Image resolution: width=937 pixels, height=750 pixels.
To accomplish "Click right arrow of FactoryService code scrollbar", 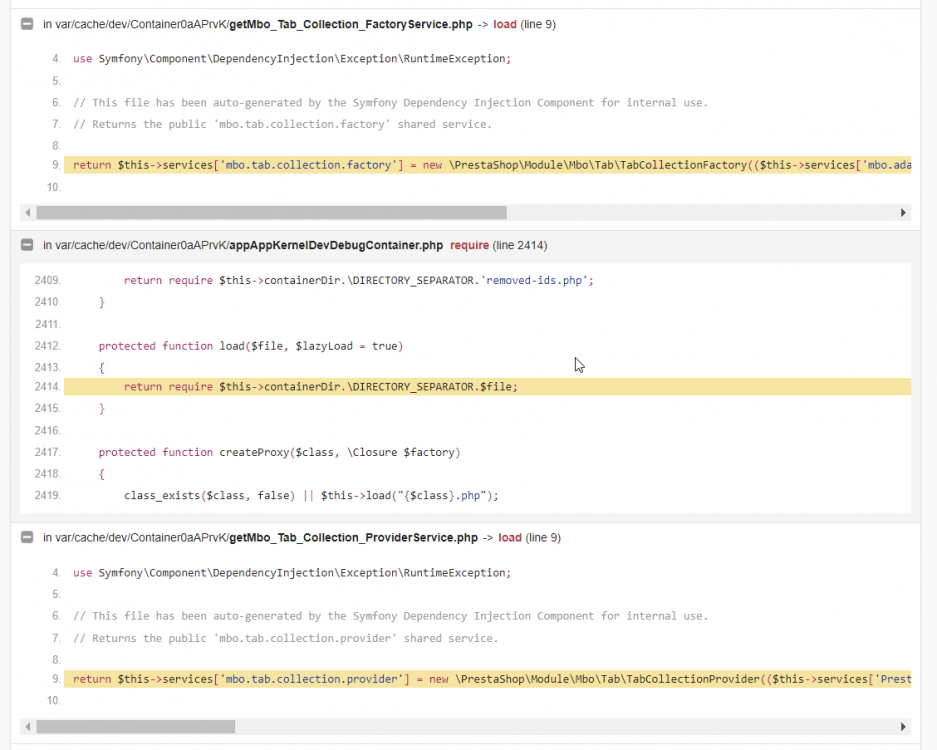I will [903, 213].
